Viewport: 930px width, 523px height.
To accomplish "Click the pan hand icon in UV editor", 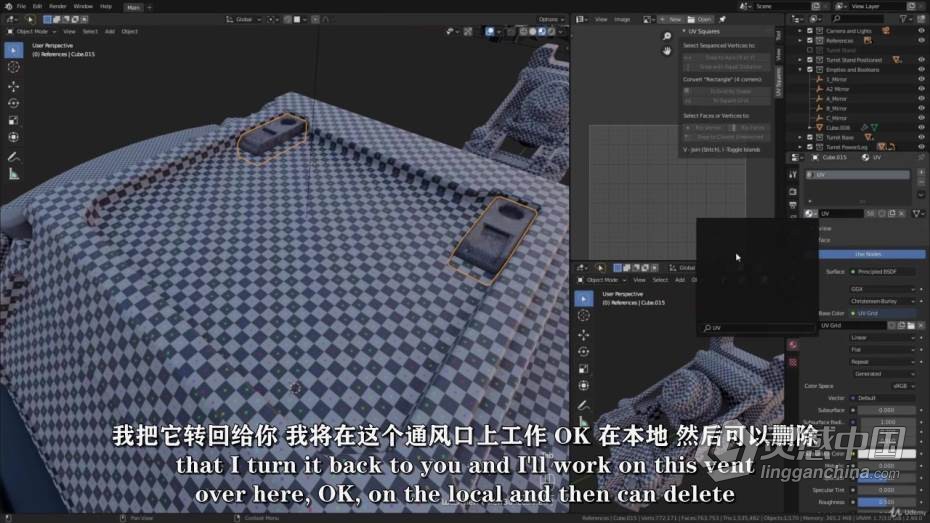I will click(x=667, y=51).
